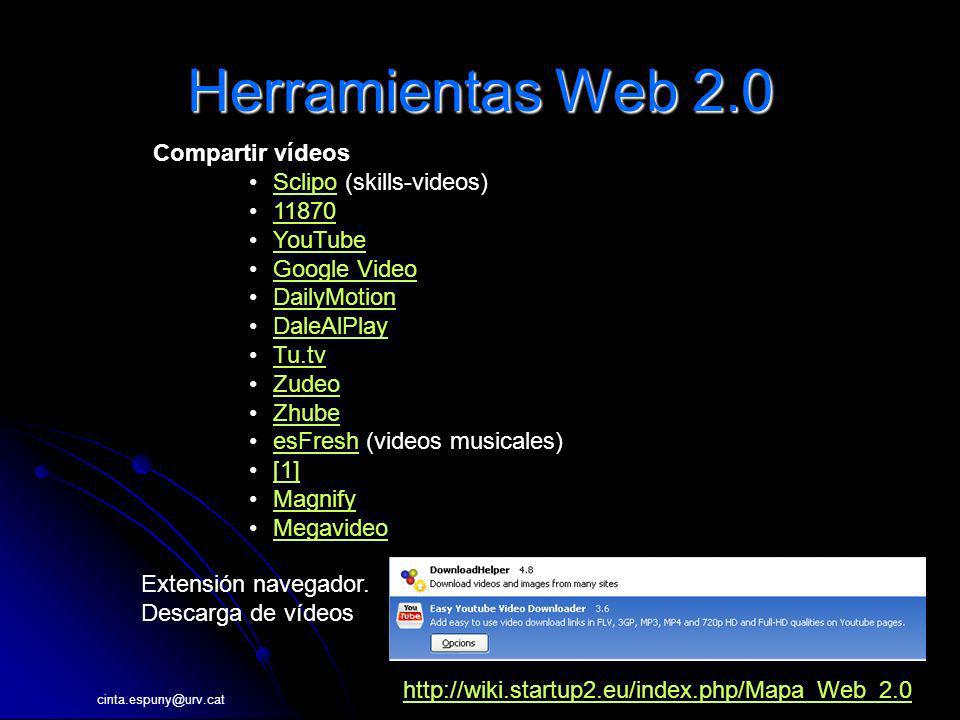Open the Zudeo link
Screen dimensions: 960x720
tap(306, 384)
